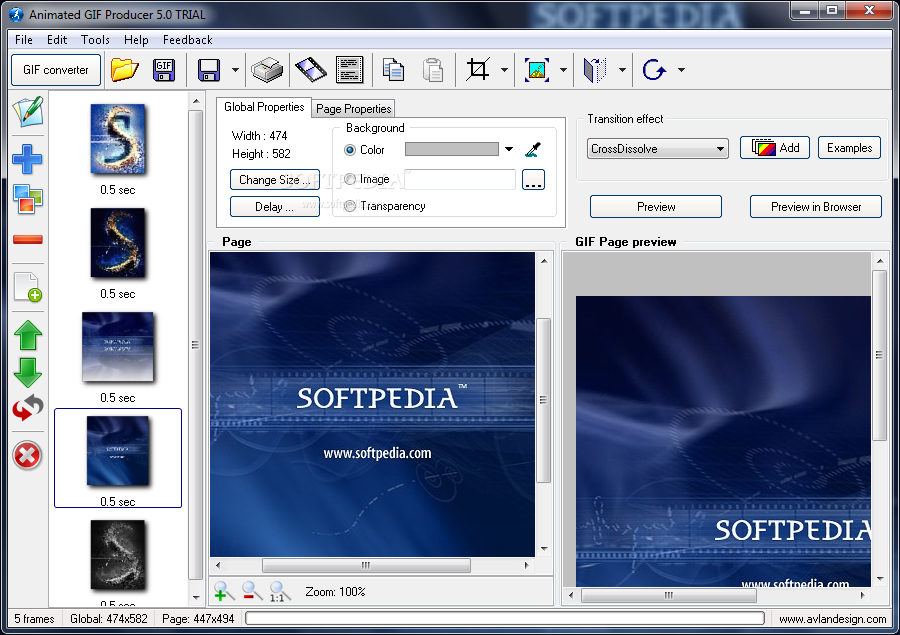Click the Preview in Browser button

pyautogui.click(x=816, y=207)
